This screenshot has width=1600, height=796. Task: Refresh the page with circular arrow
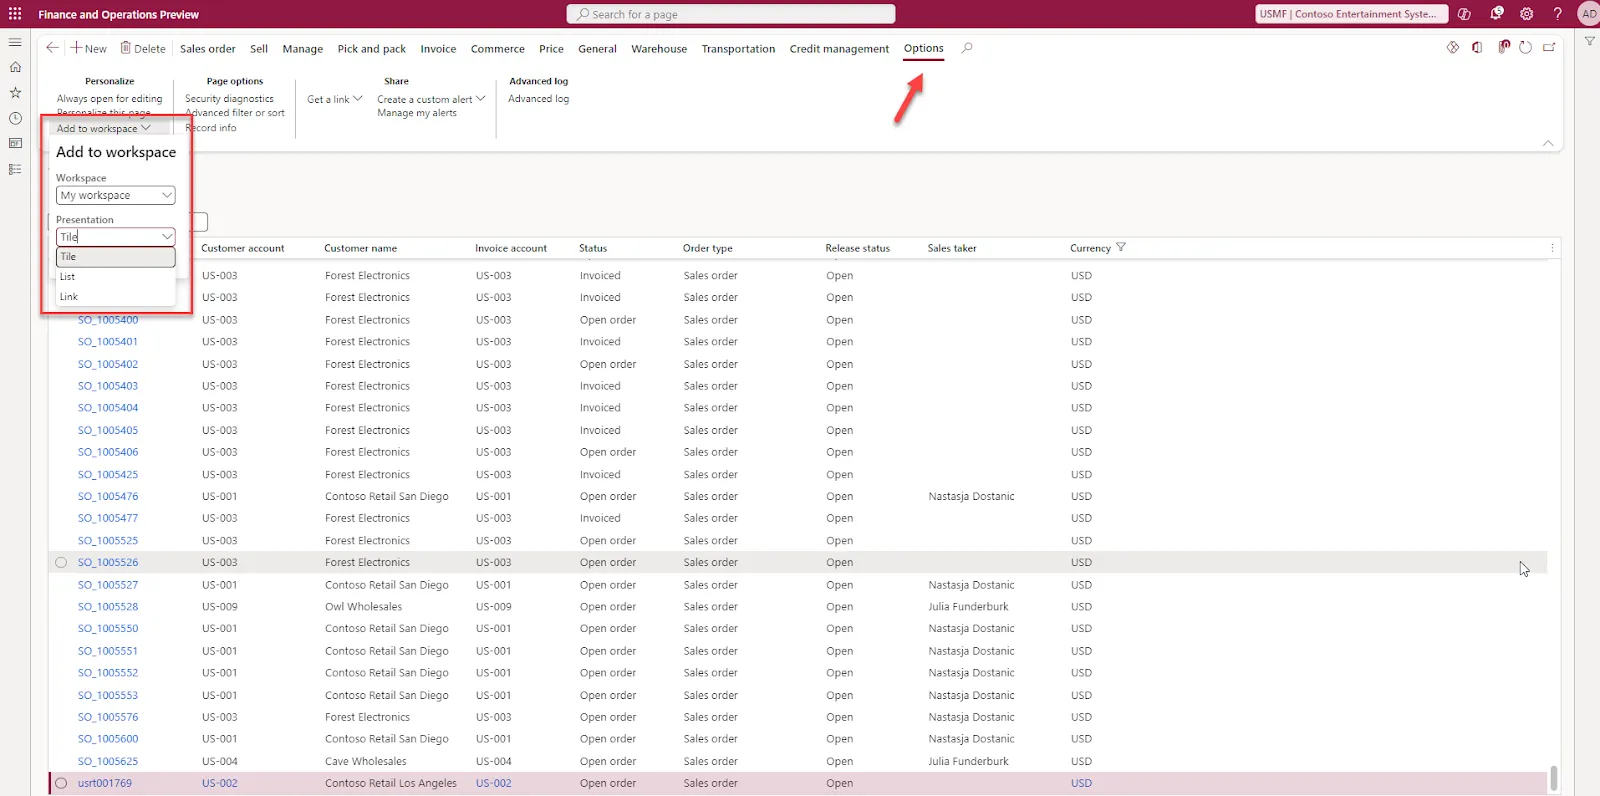click(x=1525, y=48)
